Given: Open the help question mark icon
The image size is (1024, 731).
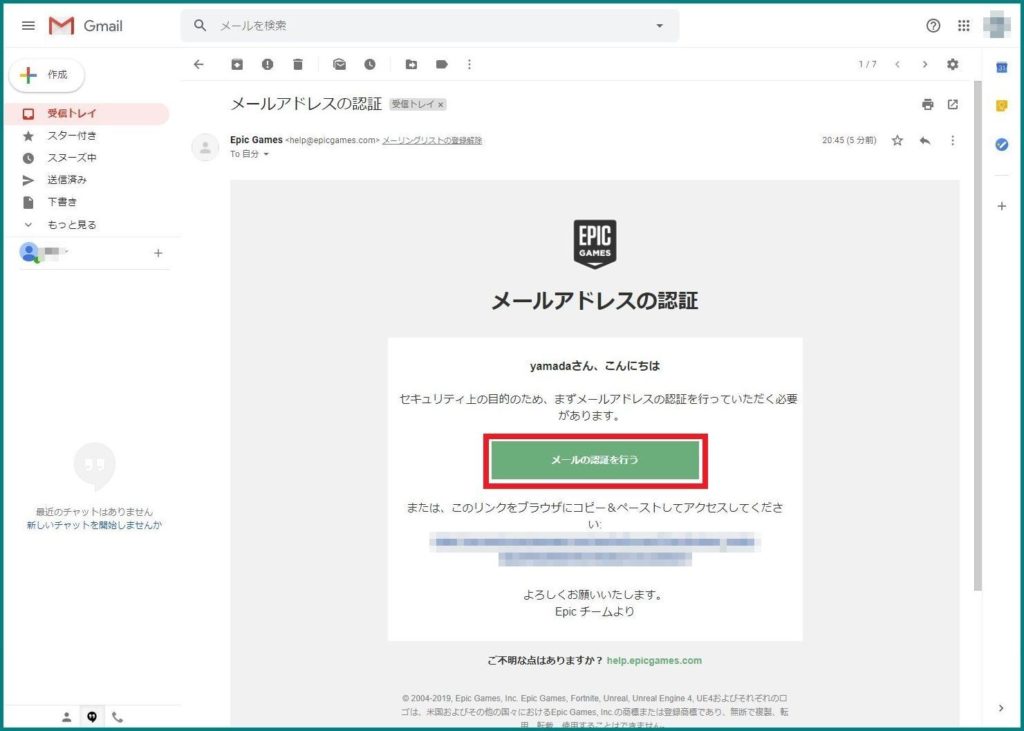Looking at the screenshot, I should (x=933, y=25).
